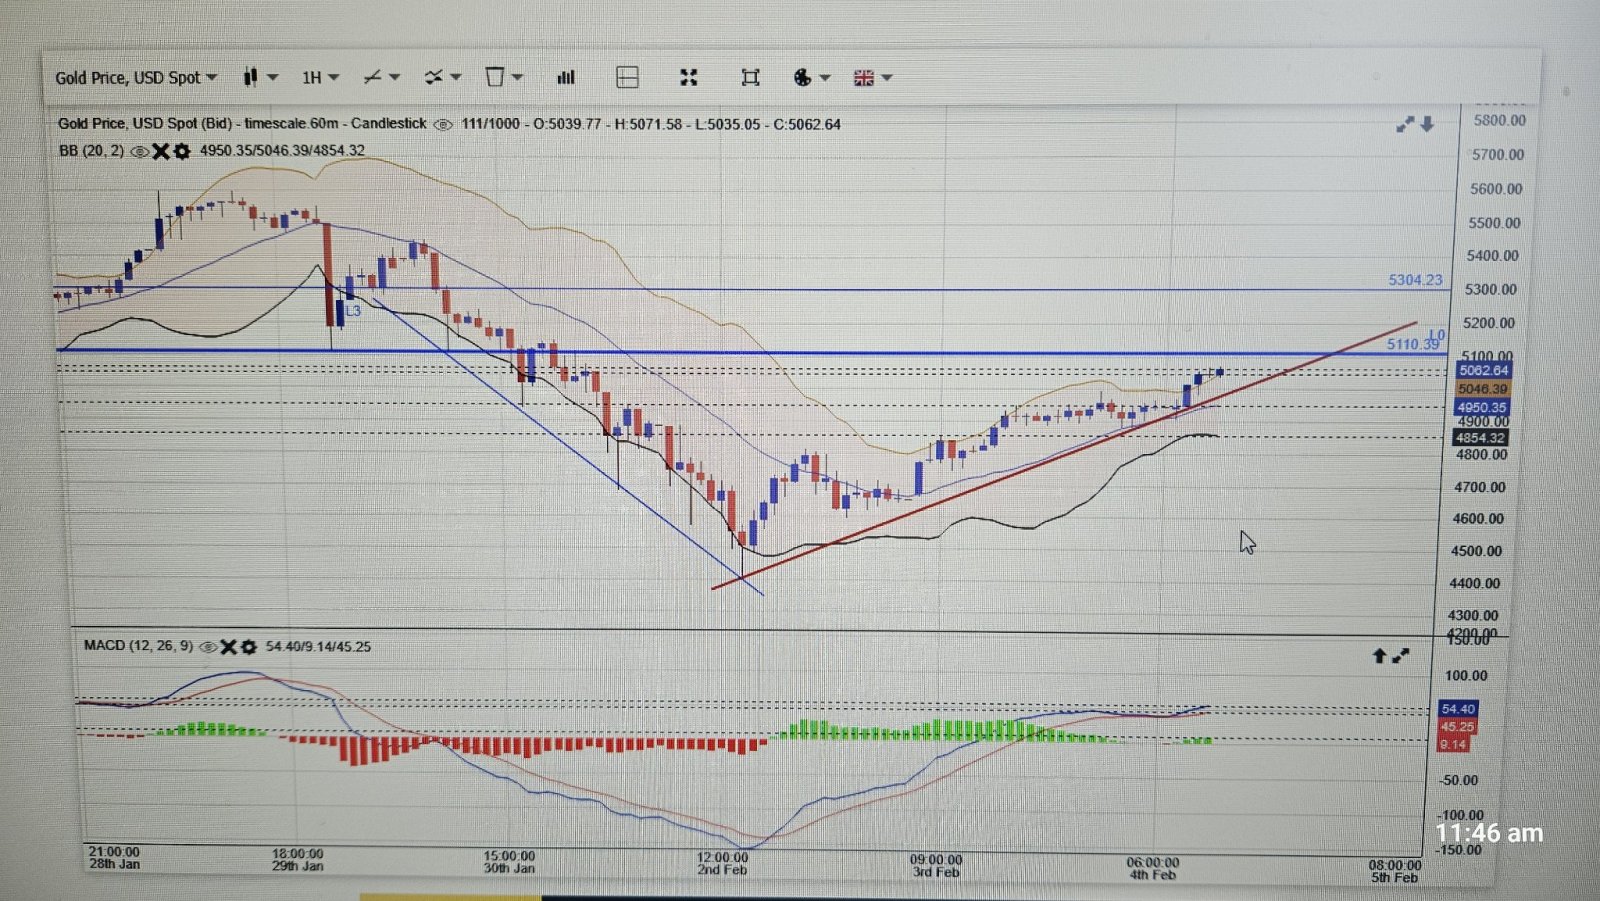Click the 12:00:00 2nd Feb time axis label
1600x901 pixels.
click(722, 864)
